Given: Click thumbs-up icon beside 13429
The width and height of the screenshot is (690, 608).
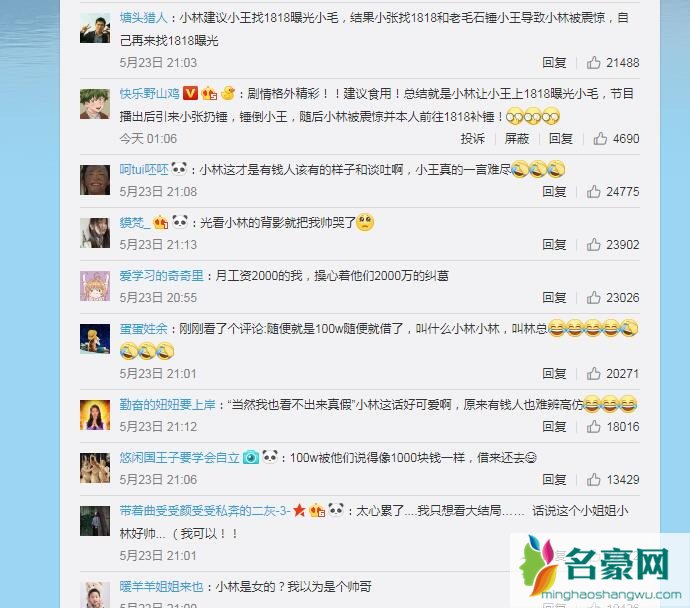Looking at the screenshot, I should [x=593, y=480].
